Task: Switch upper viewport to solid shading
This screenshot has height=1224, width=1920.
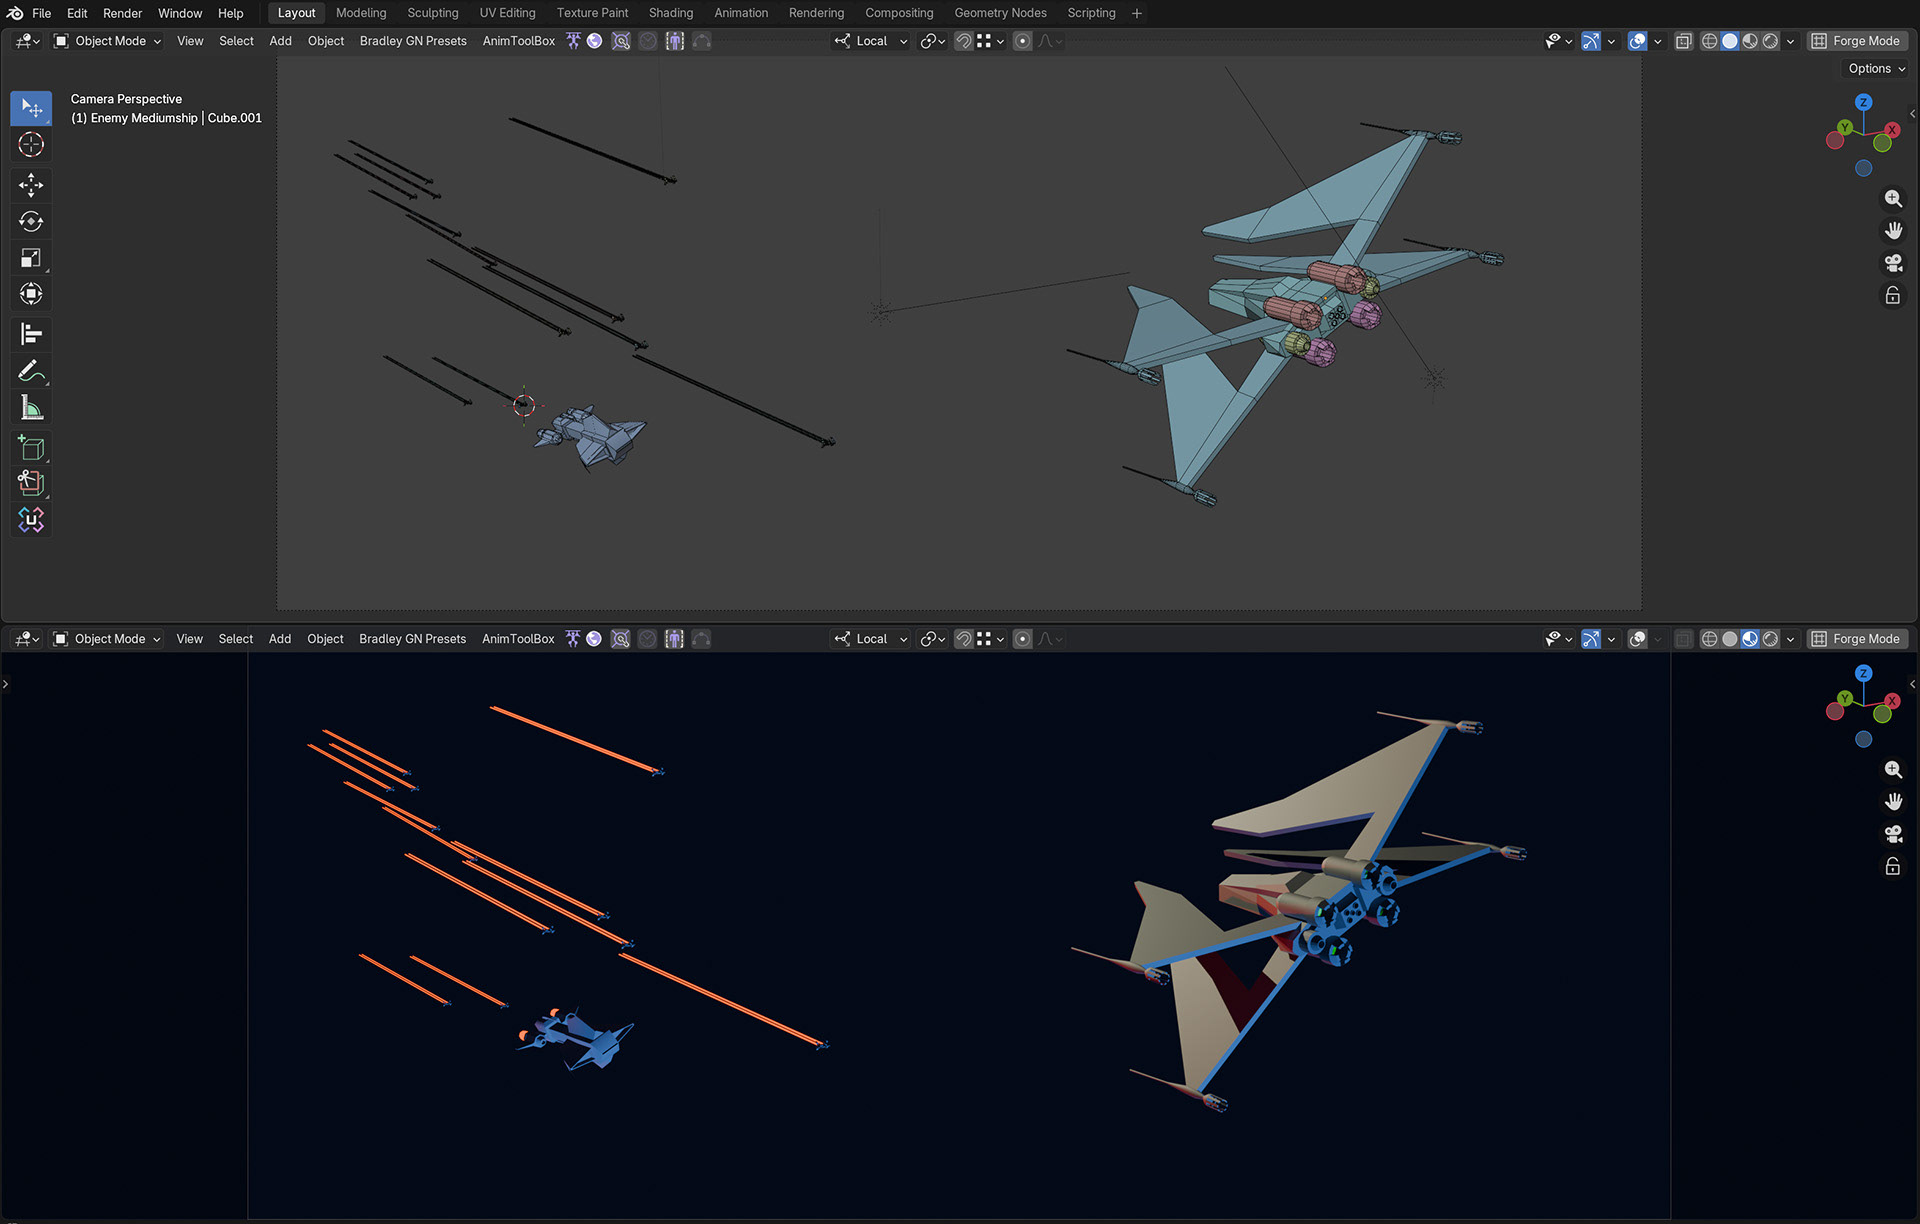Action: [x=1730, y=41]
